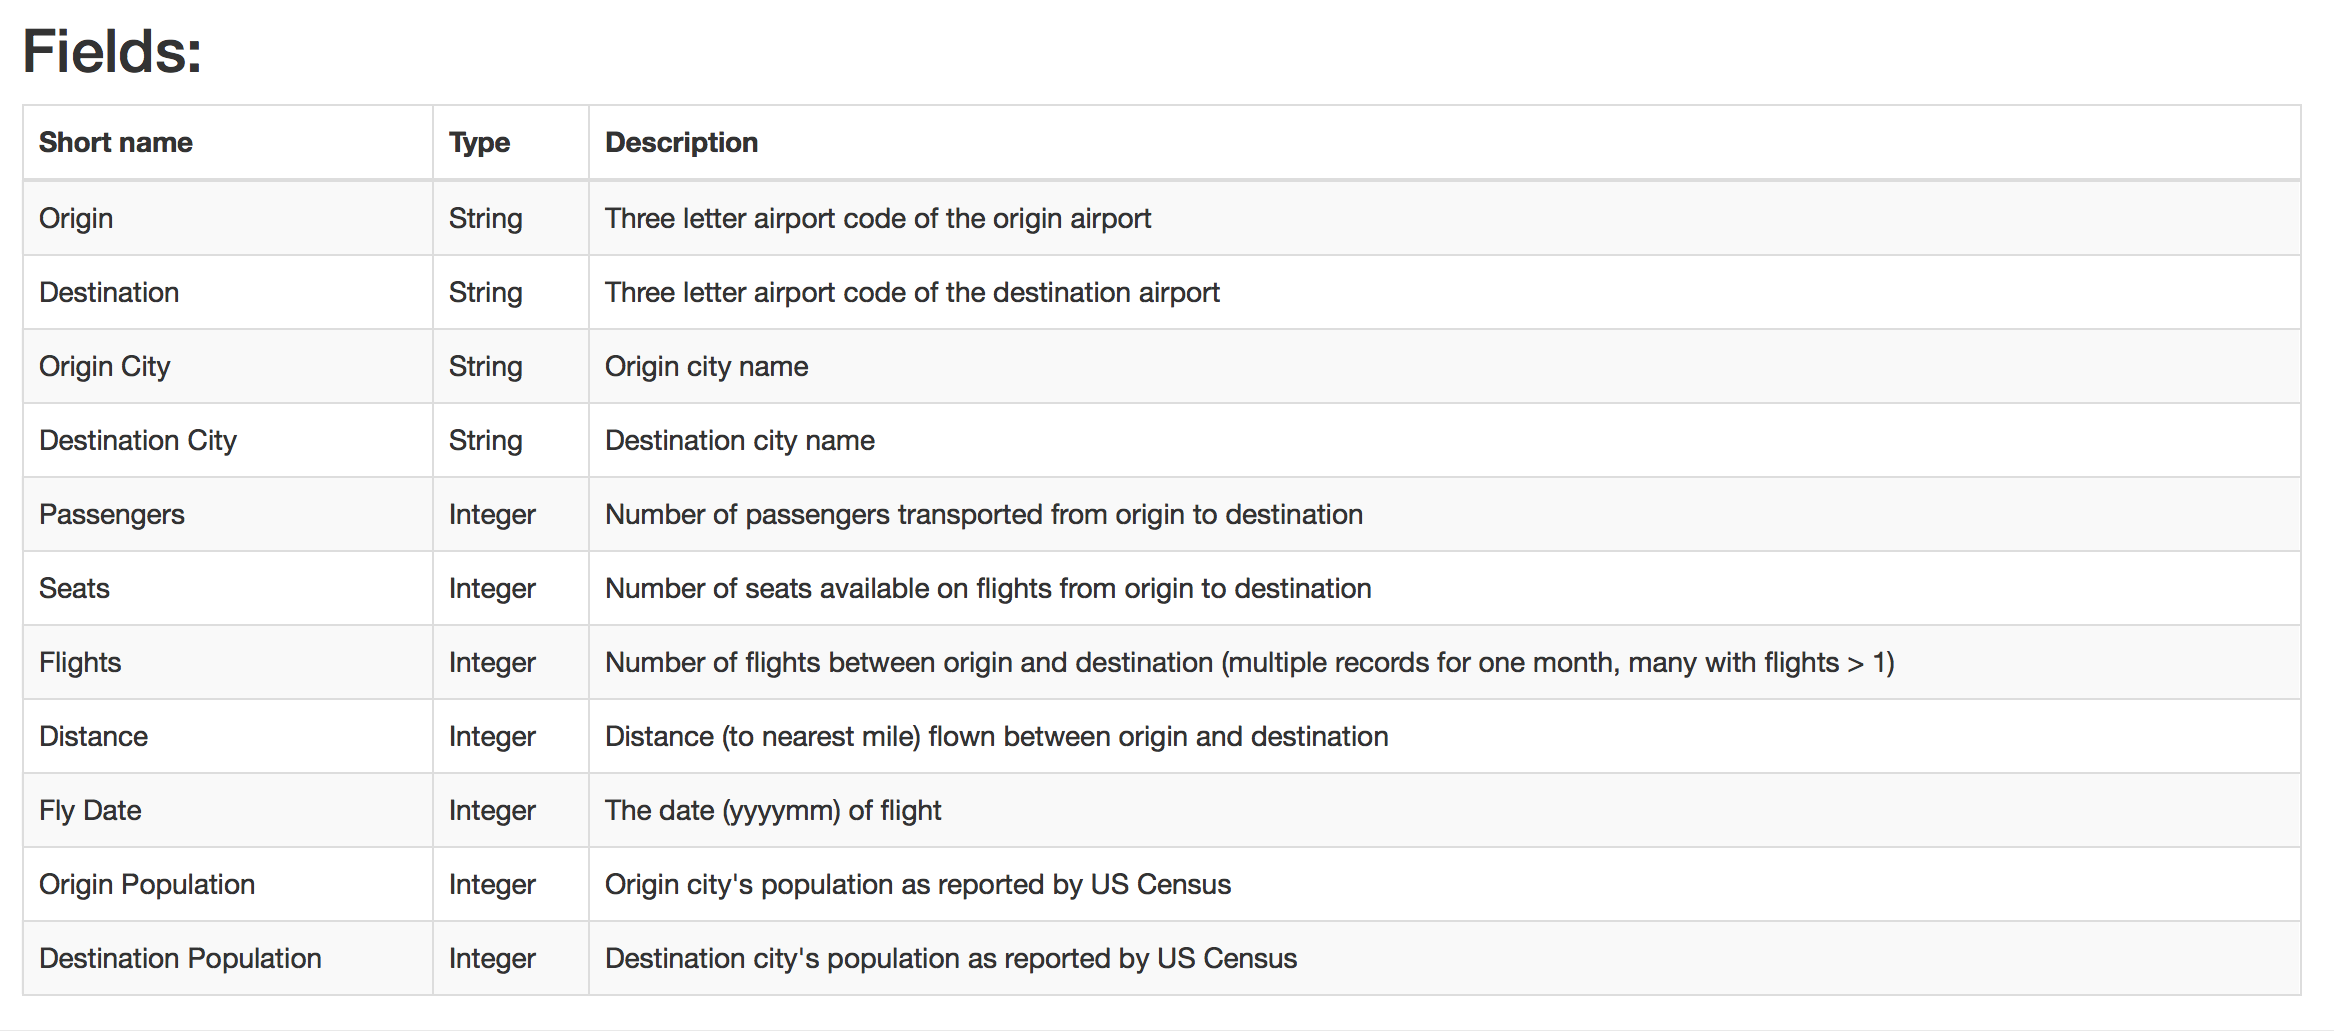Viewport: 2334px width, 1032px height.
Task: Click the description mentioning 'multiple records for one month'
Action: (x=1249, y=662)
